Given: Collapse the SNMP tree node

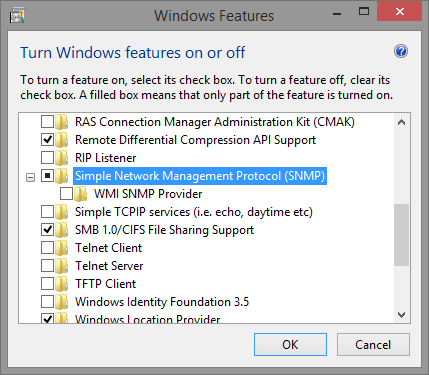Looking at the screenshot, I should point(30,178).
